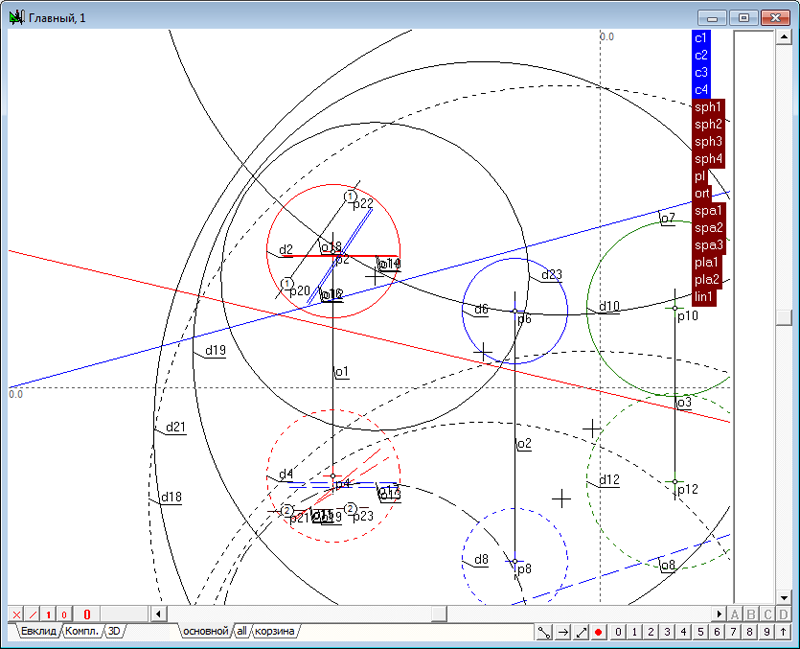Click the digit 1 button in bottom row
Screen dimensions: 800x649
coord(634,632)
